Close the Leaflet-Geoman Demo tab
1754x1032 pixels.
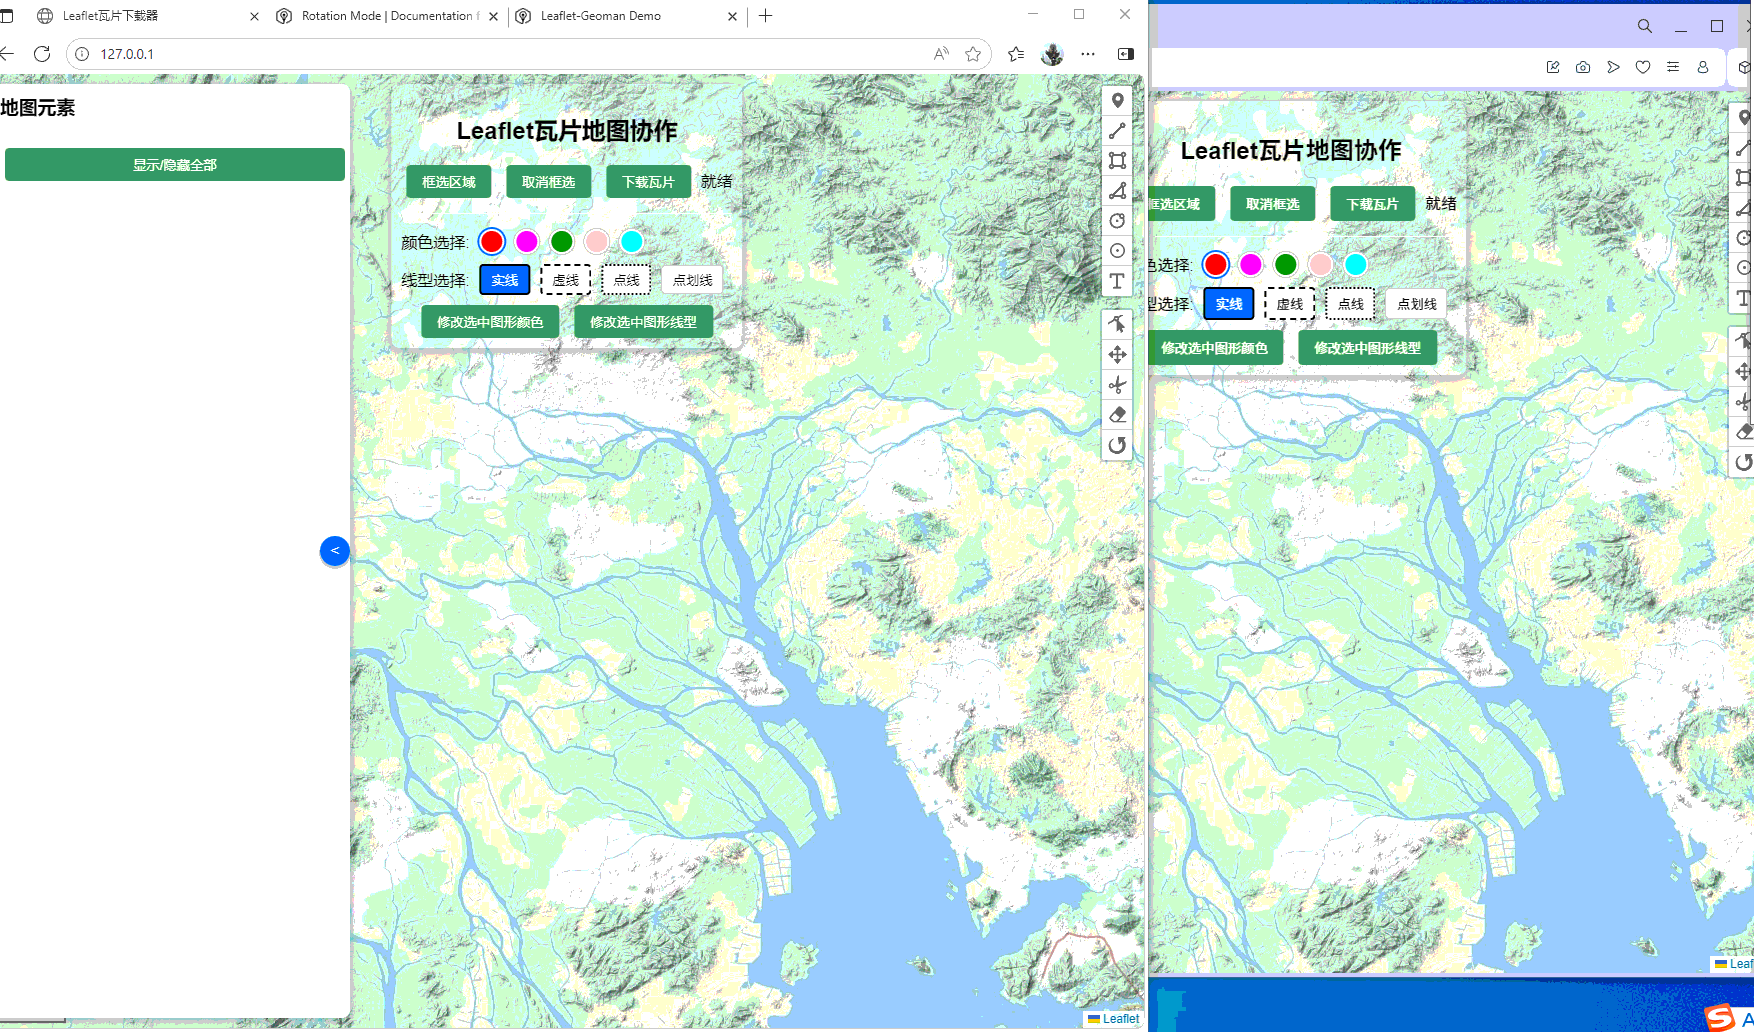732,16
